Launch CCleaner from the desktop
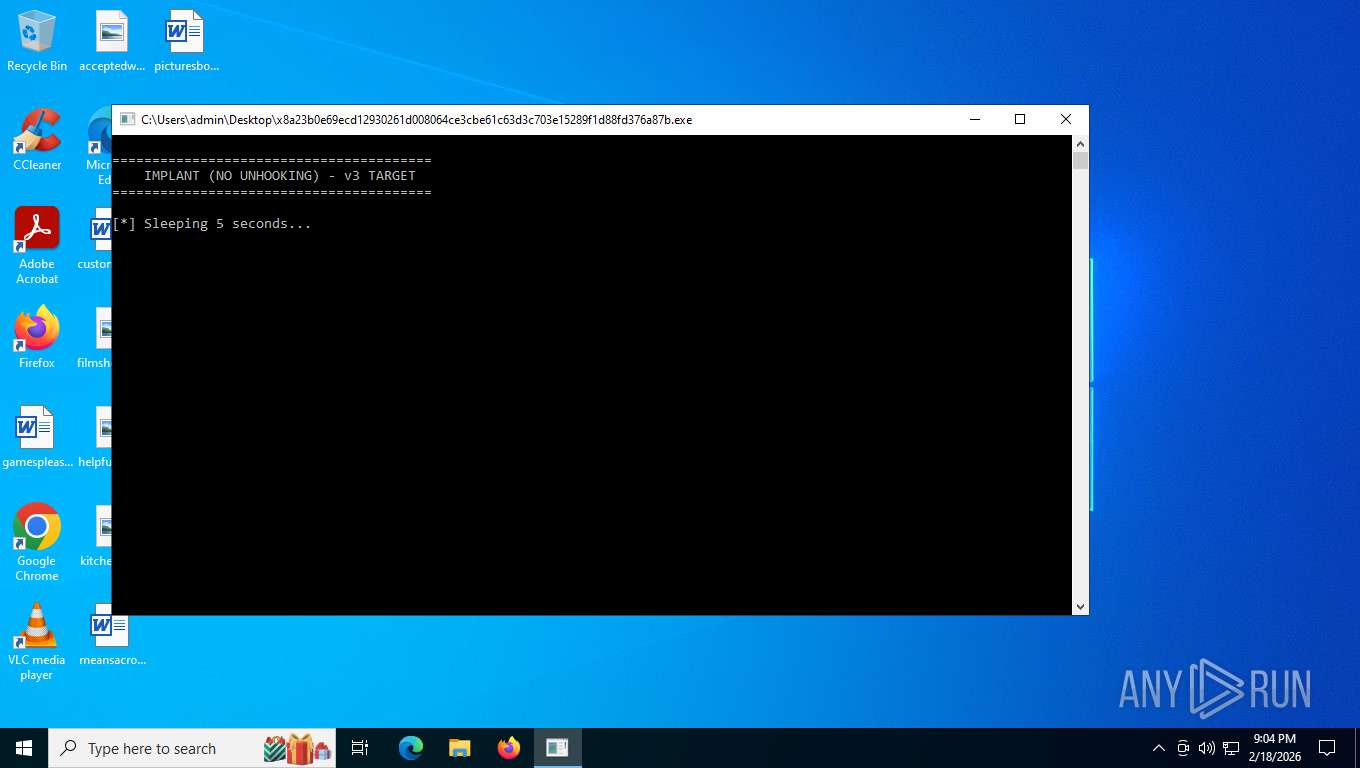 point(37,141)
